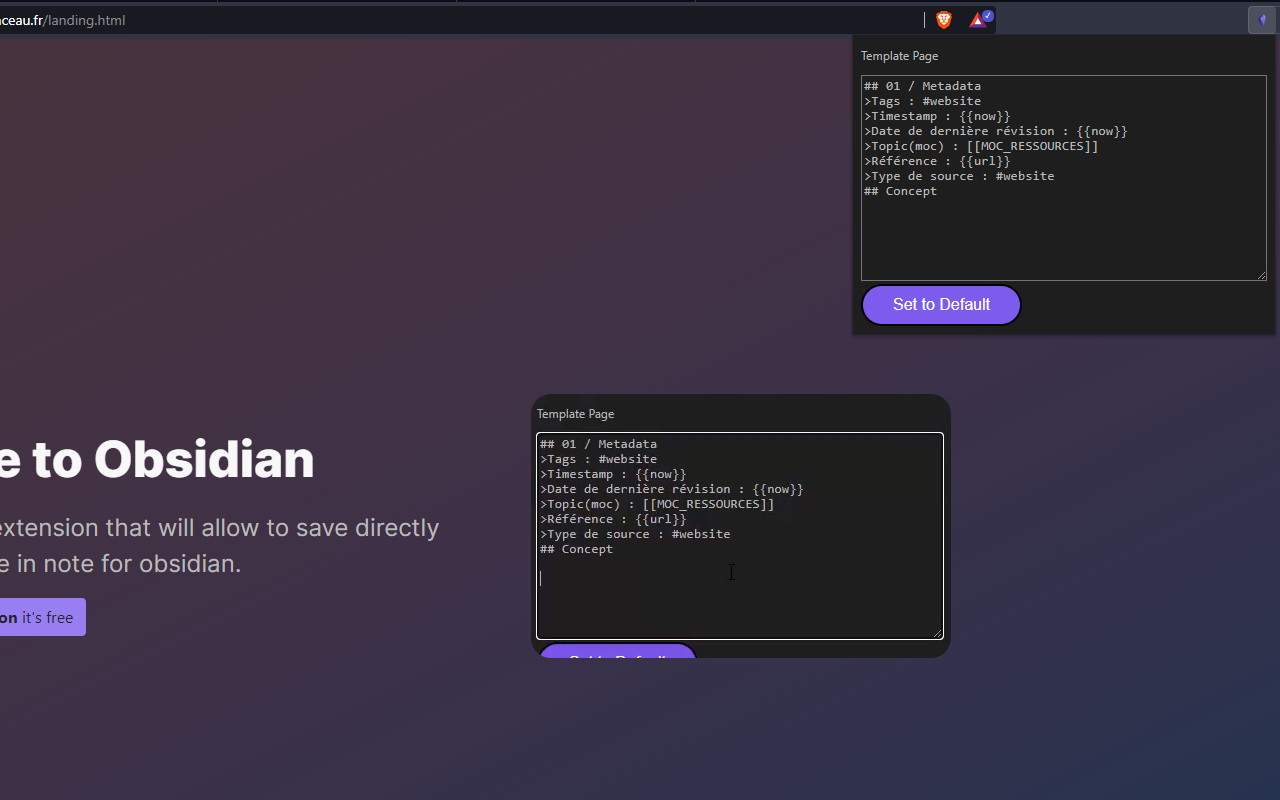Click the landing page template textarea

click(740, 536)
